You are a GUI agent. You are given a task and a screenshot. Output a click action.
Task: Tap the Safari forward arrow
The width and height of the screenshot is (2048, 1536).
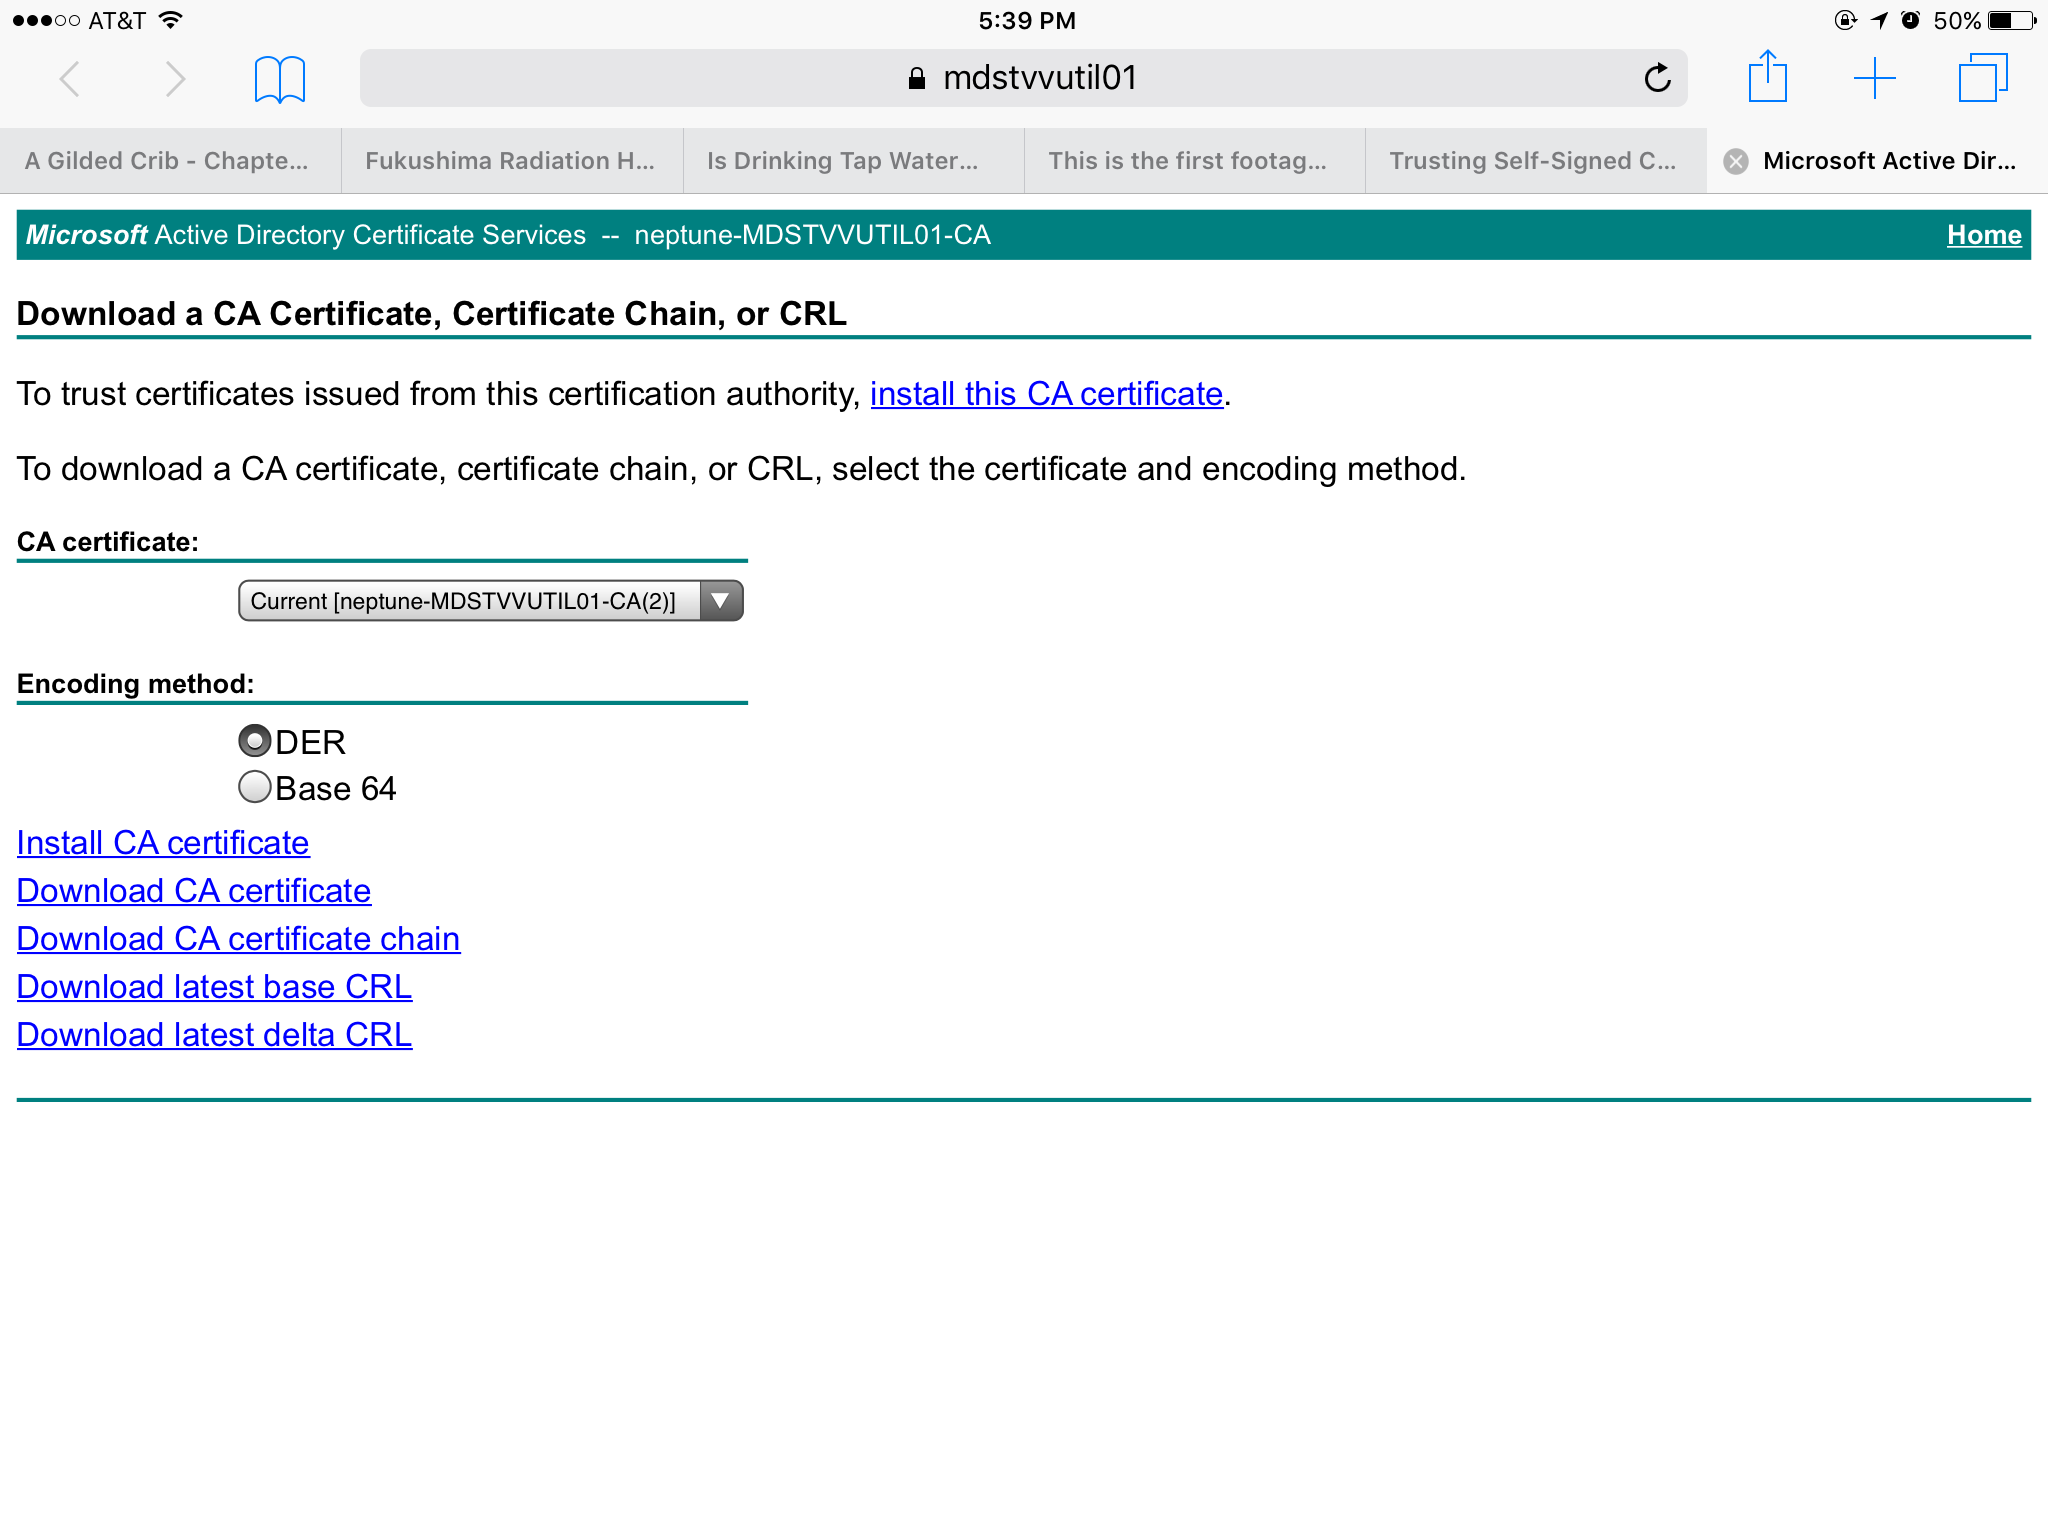(175, 79)
